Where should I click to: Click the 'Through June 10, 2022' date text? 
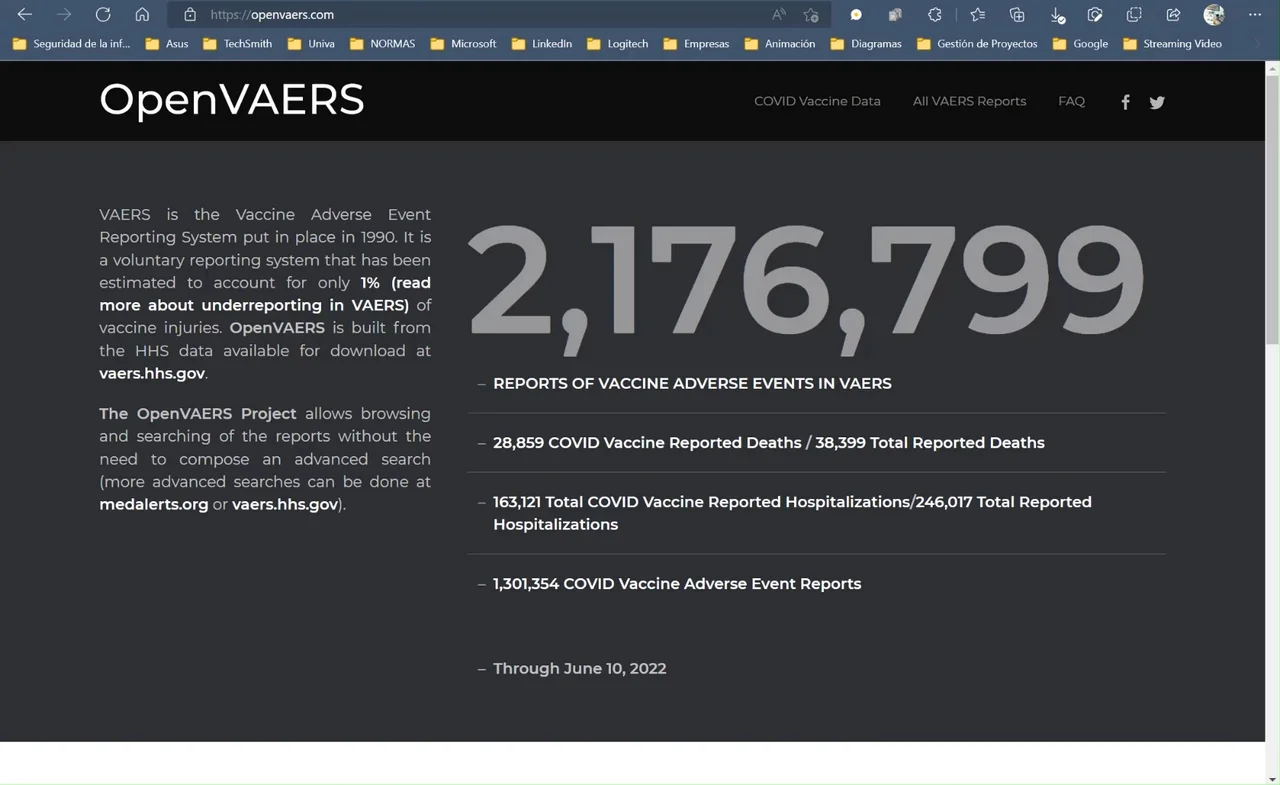click(x=579, y=669)
